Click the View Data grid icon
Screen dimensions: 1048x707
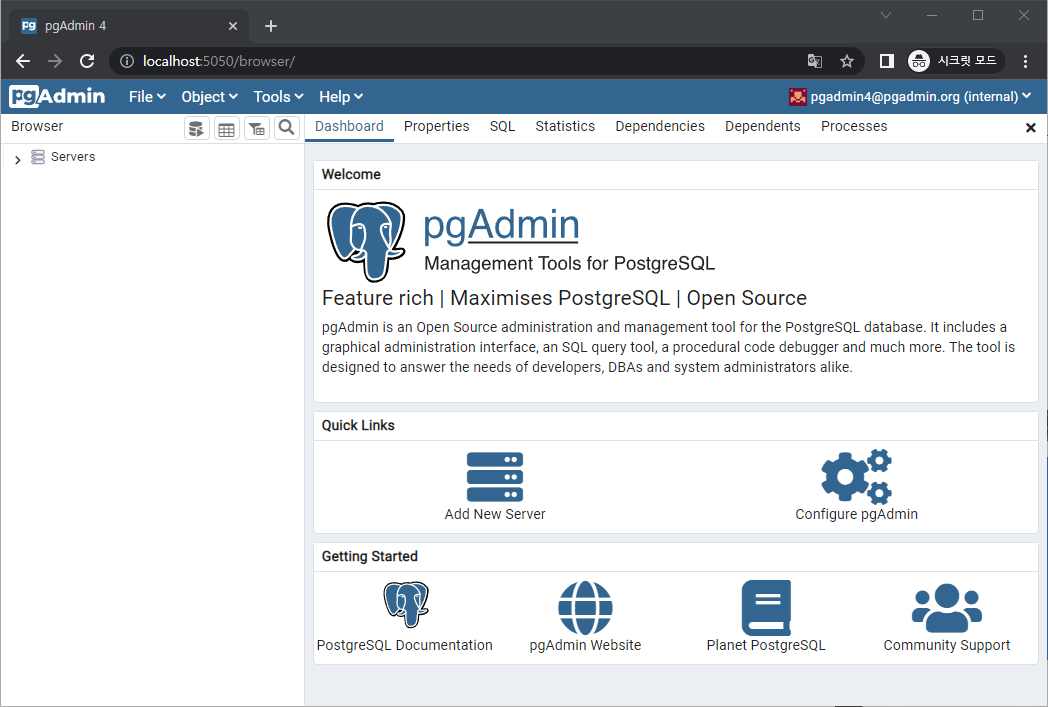[226, 127]
